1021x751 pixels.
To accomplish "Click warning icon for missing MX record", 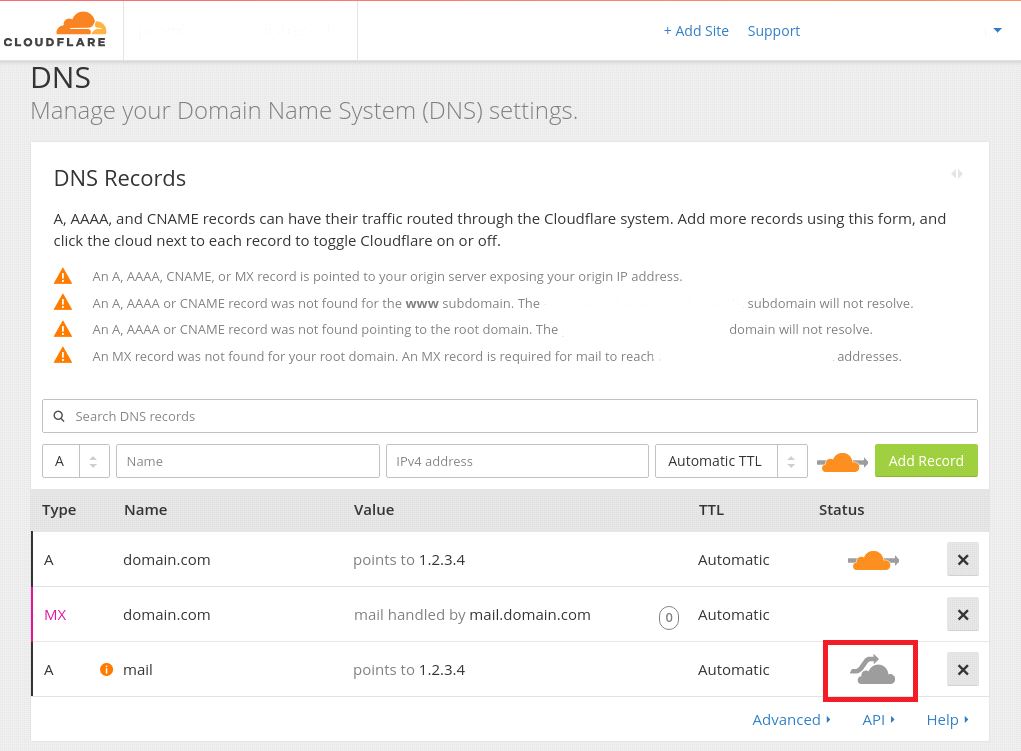I will coord(63,356).
